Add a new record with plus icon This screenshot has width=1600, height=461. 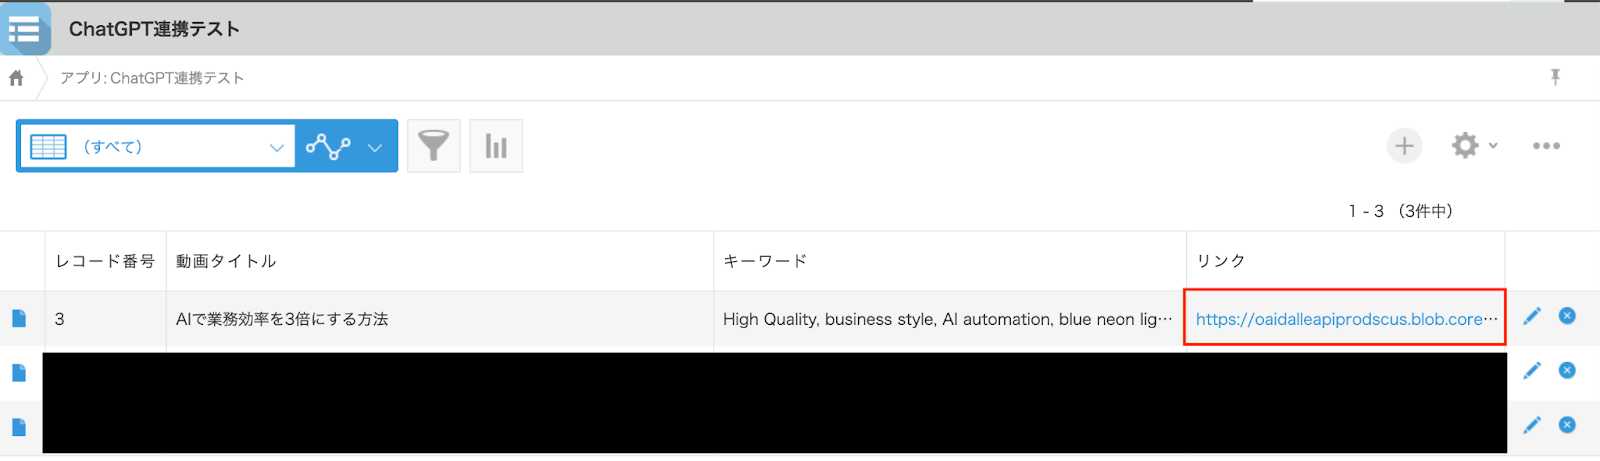pyautogui.click(x=1404, y=146)
